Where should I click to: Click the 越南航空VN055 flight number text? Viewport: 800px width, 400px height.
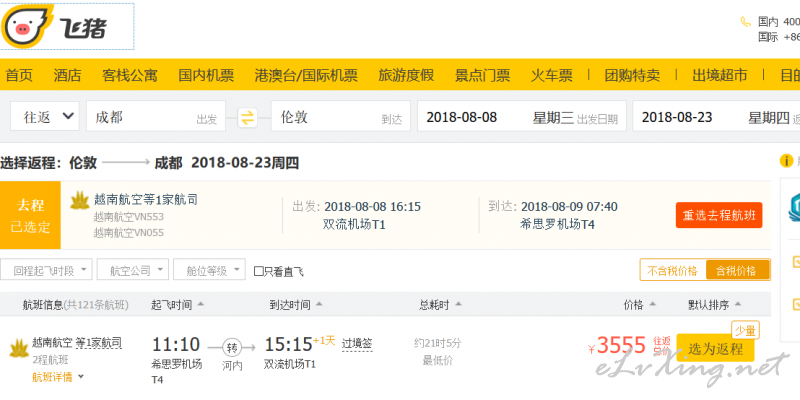(129, 233)
